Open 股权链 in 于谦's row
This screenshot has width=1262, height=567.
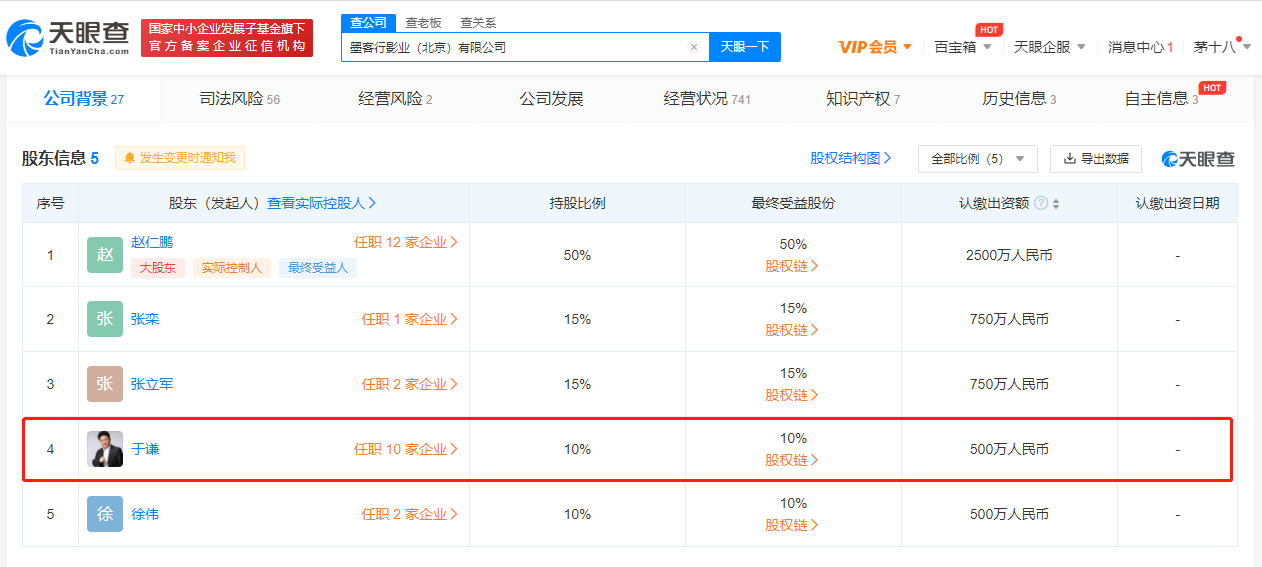pyautogui.click(x=792, y=460)
